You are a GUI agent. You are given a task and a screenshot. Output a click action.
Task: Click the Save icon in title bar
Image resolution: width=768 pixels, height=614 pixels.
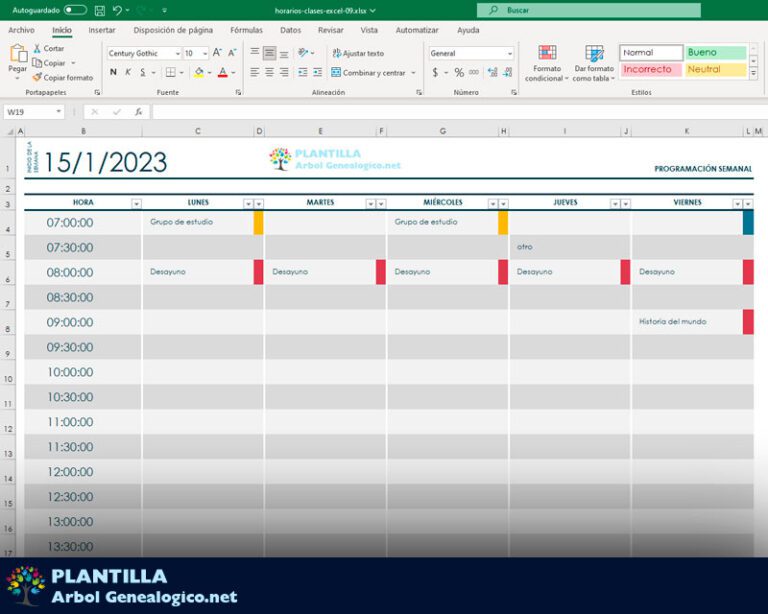coord(99,10)
